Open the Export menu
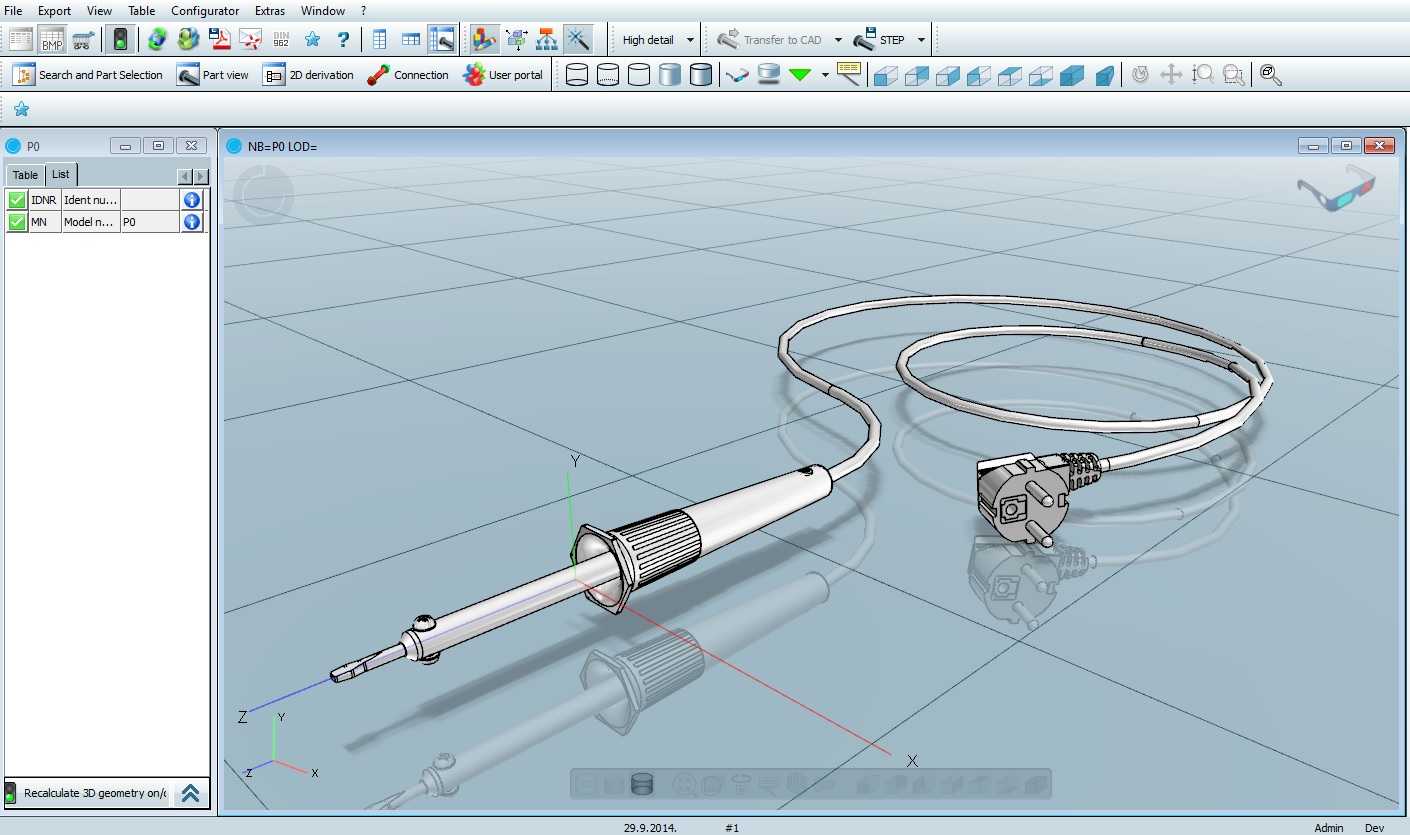1410x835 pixels. [54, 11]
